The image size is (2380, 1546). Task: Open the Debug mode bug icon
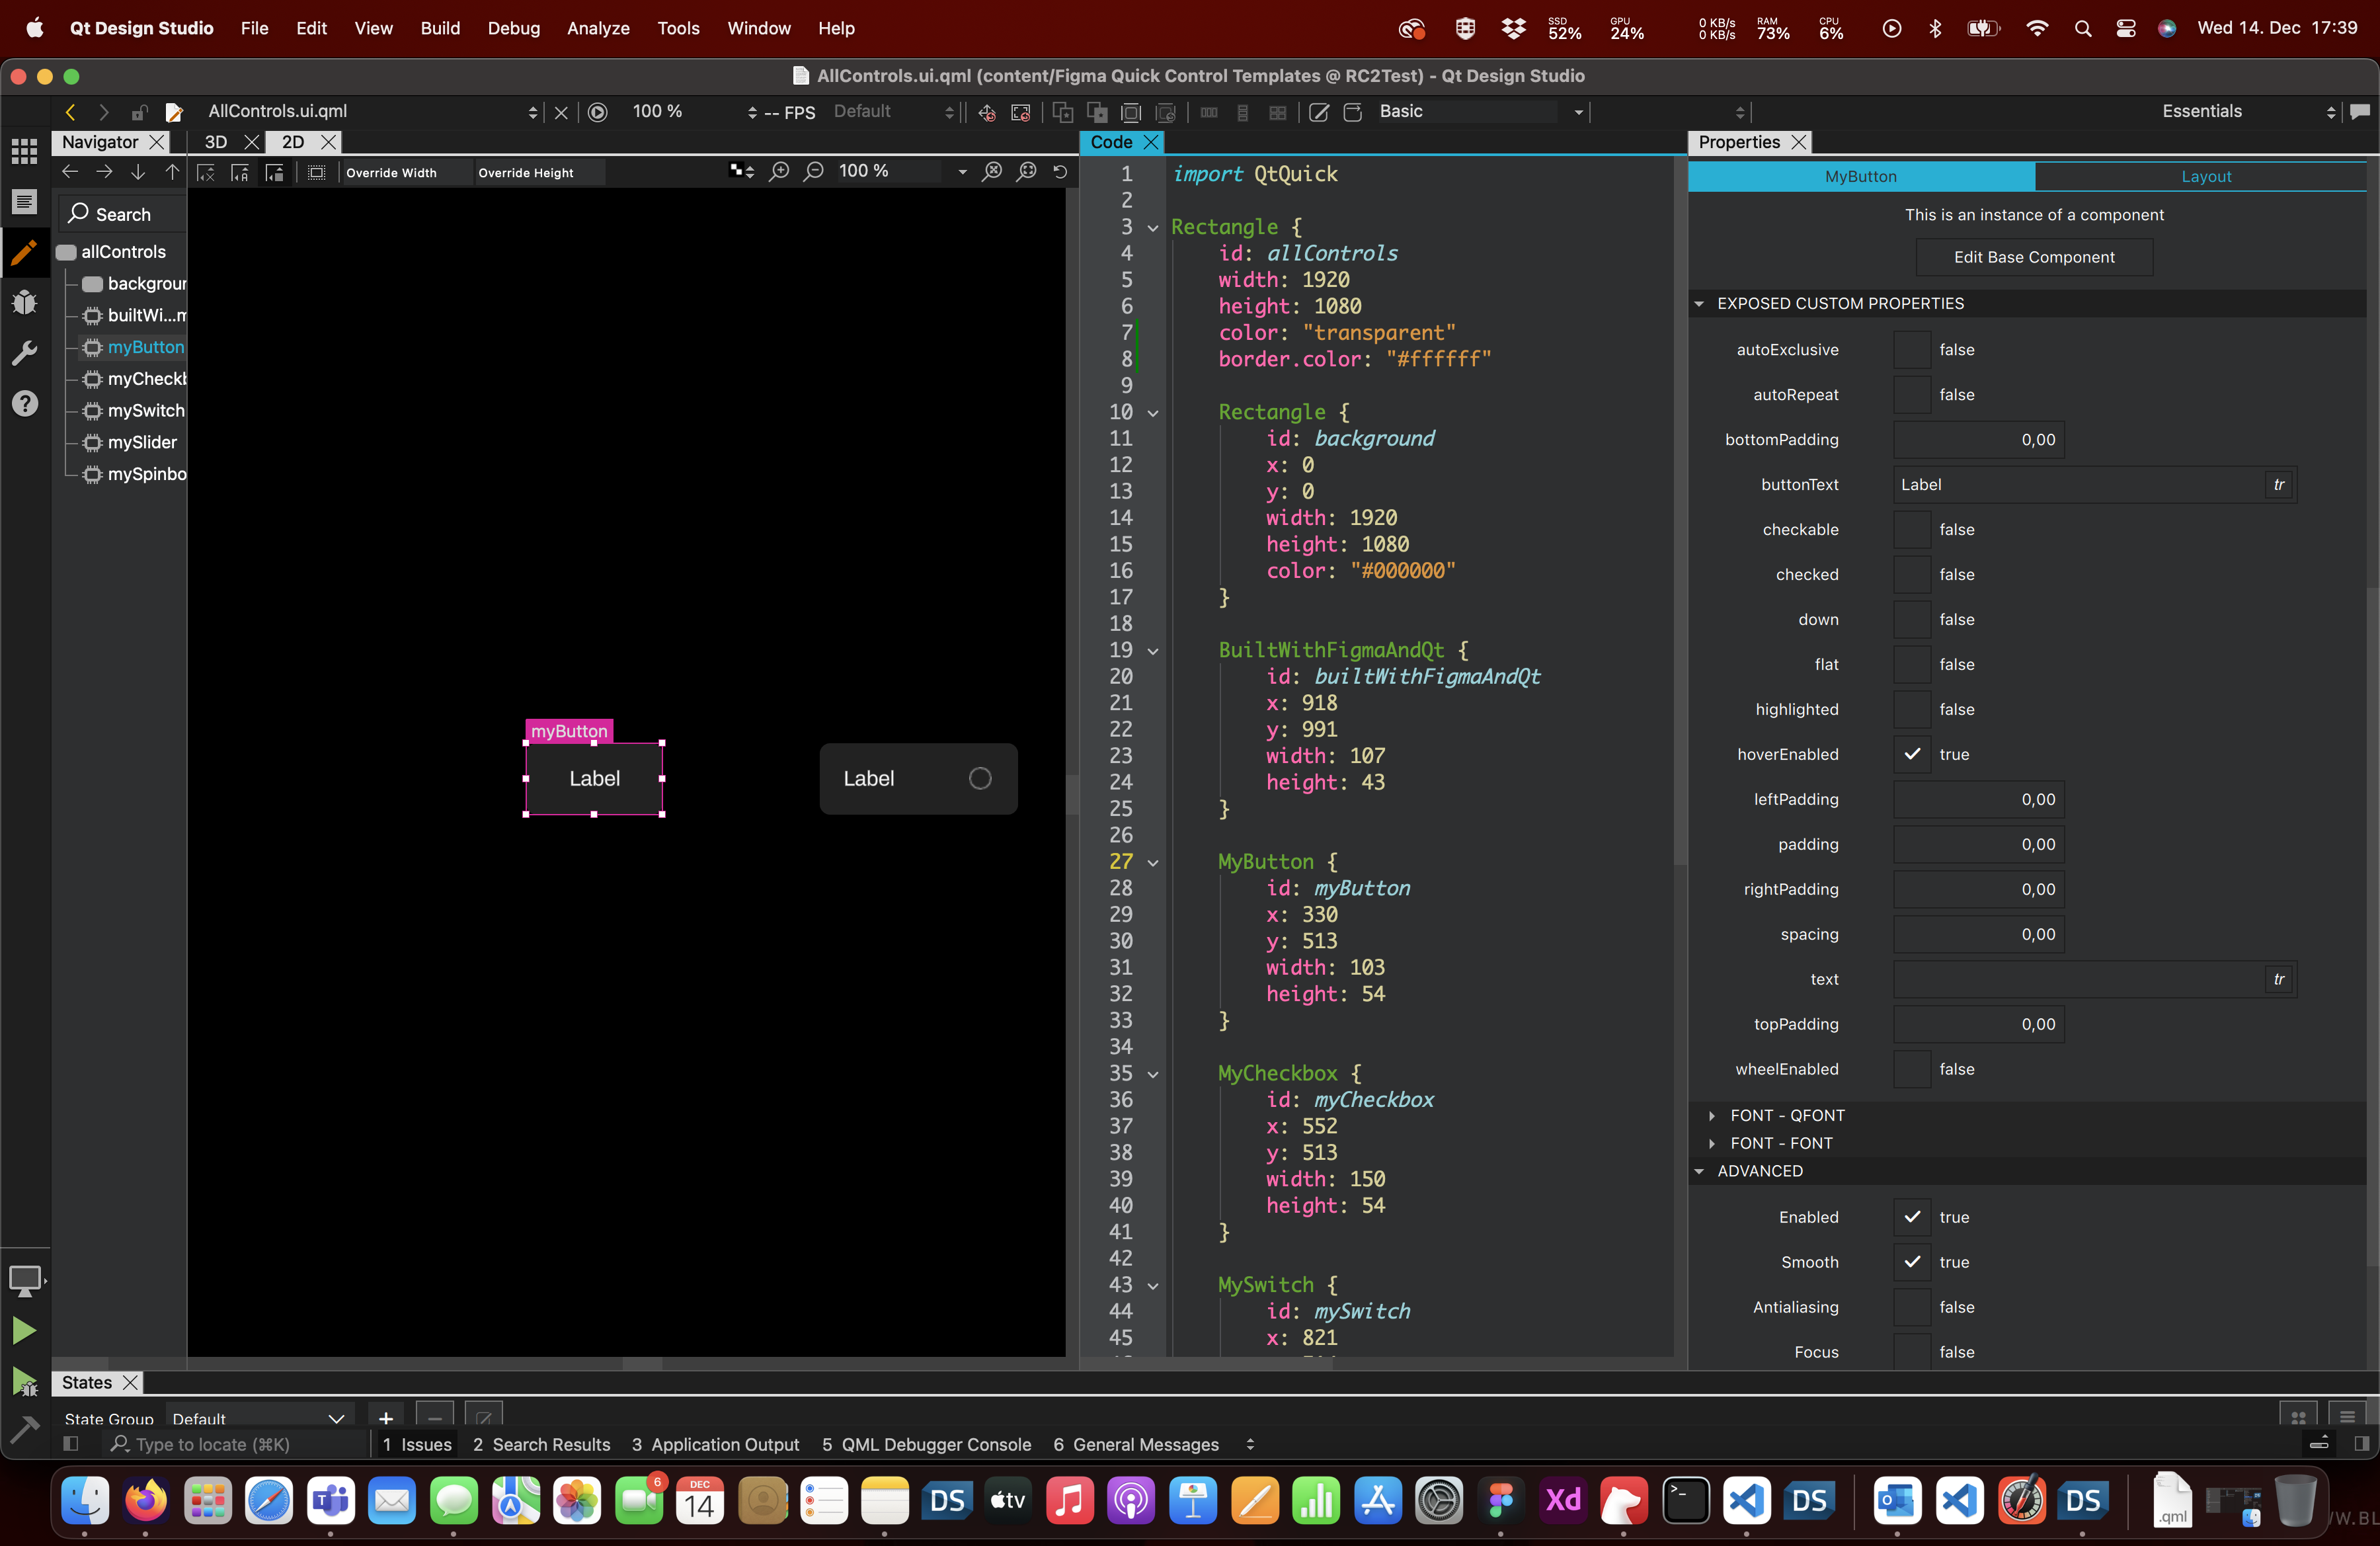24,302
